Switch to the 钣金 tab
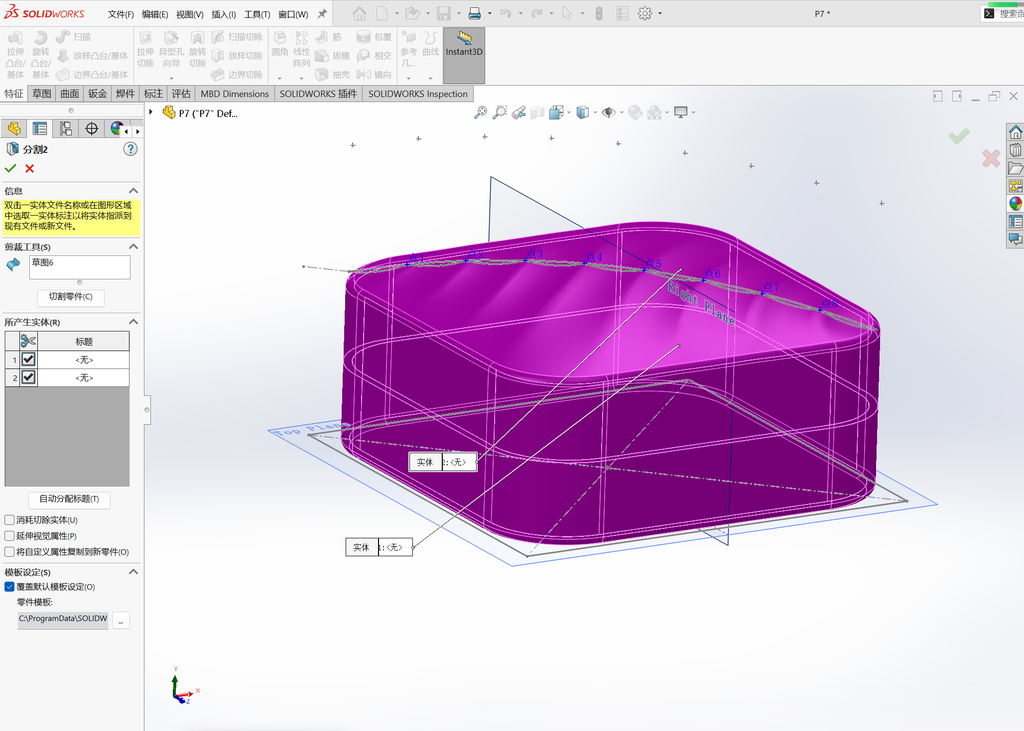Screen dimensions: 1024x731 (97, 93)
